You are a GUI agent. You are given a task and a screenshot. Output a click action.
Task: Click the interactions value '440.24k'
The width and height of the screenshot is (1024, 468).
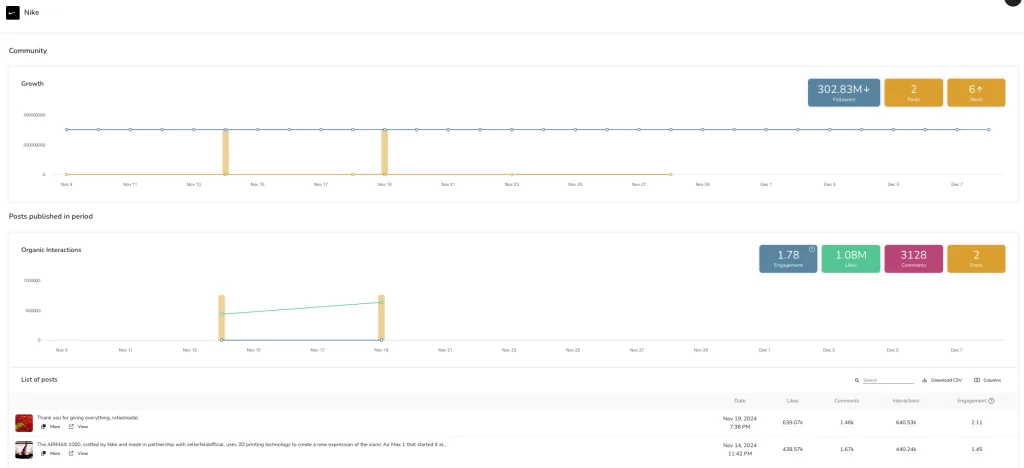click(906, 449)
